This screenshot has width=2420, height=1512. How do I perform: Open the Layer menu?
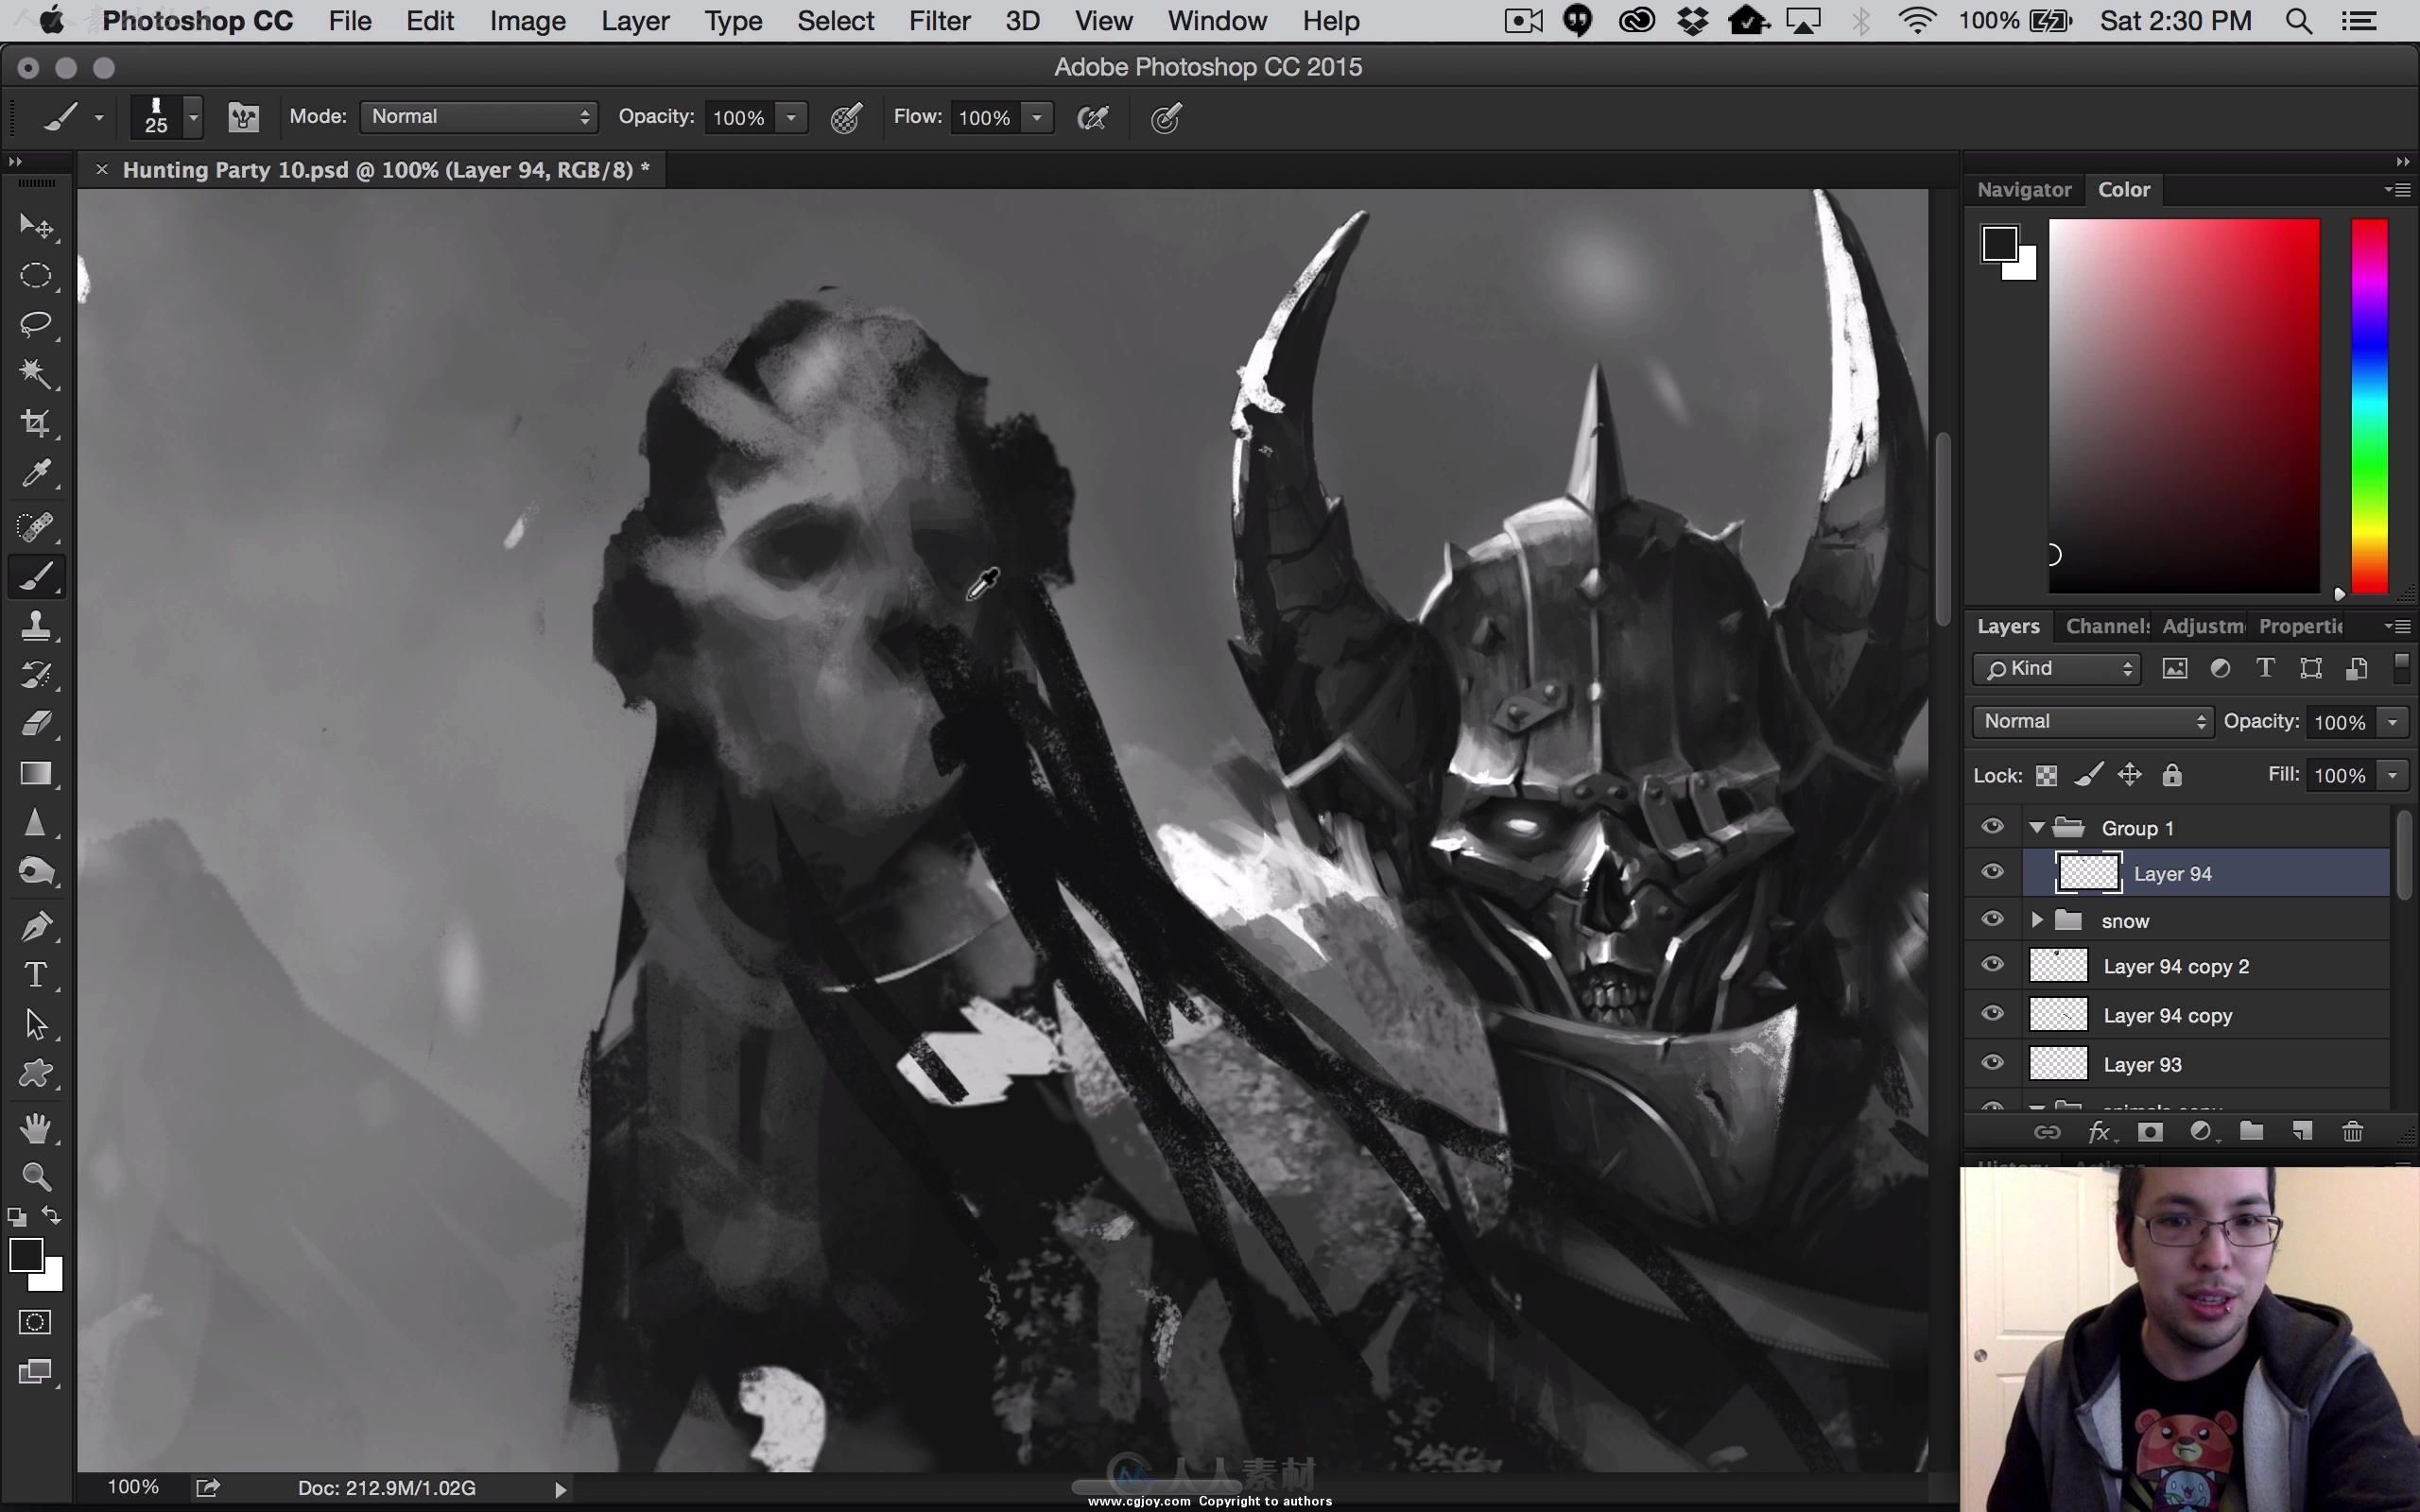[635, 21]
